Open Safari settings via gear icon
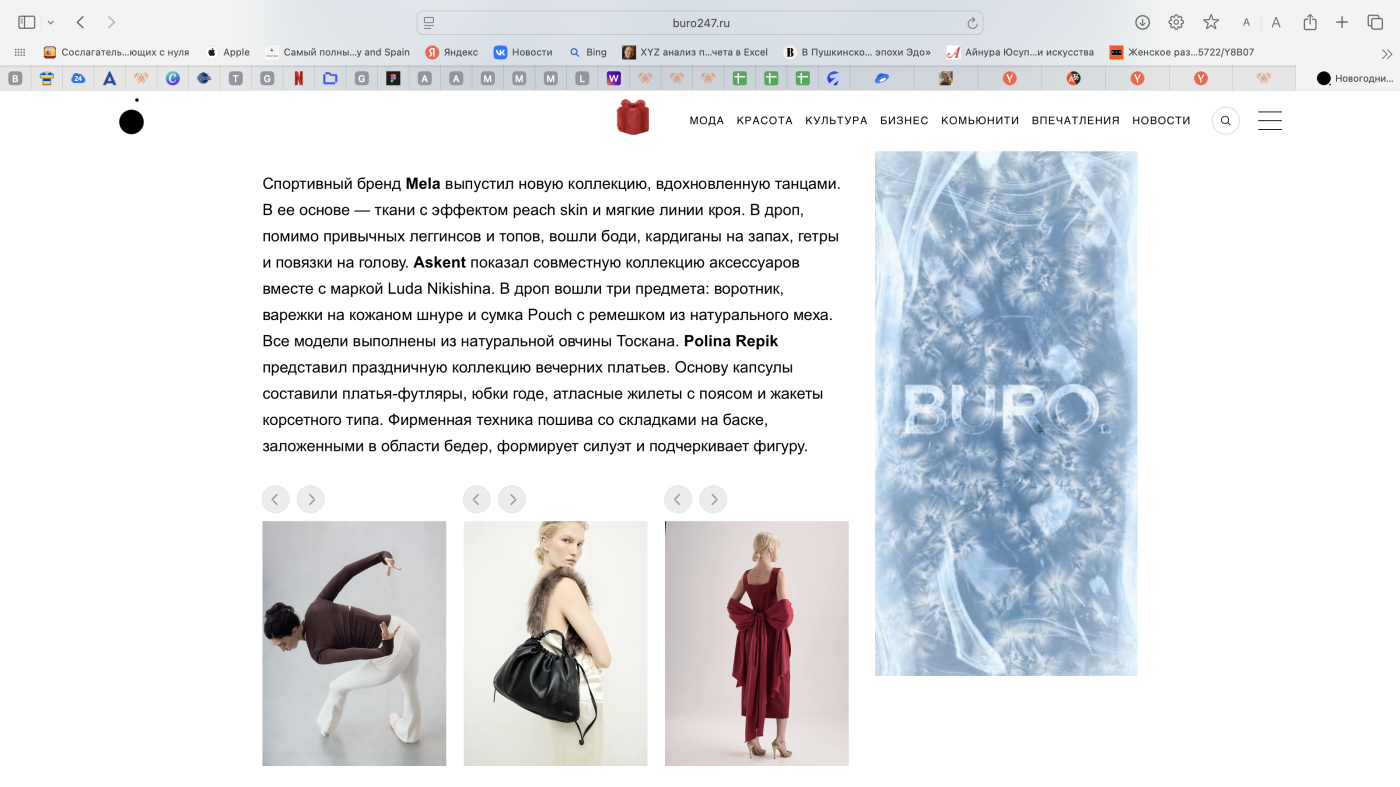Image resolution: width=1400 pixels, height=787 pixels. (1174, 20)
